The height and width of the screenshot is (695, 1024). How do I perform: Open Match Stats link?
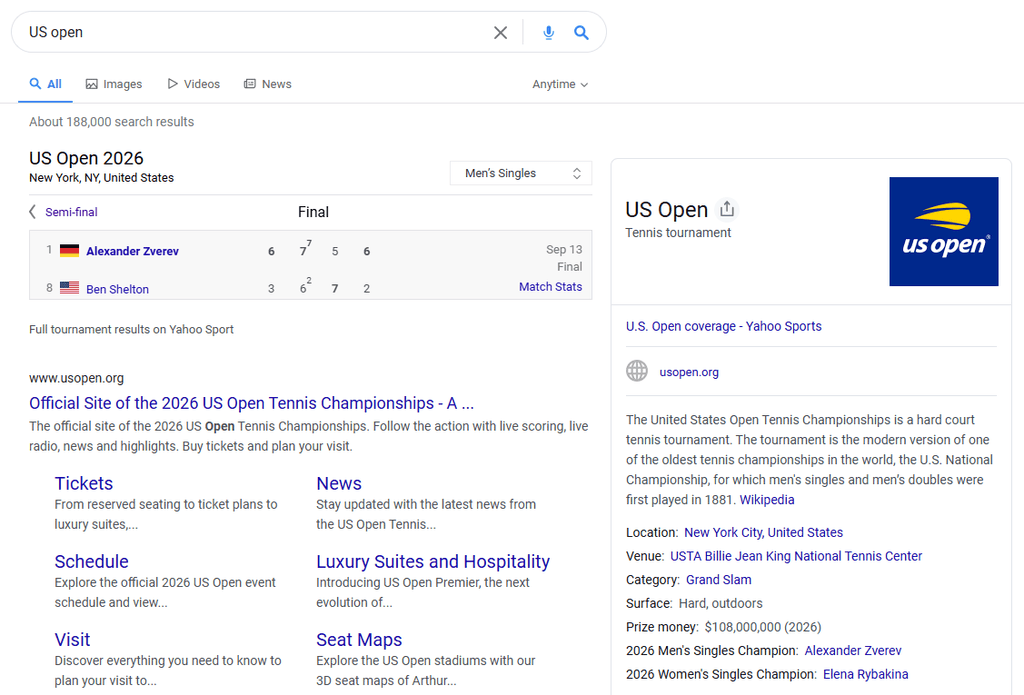[x=550, y=287]
